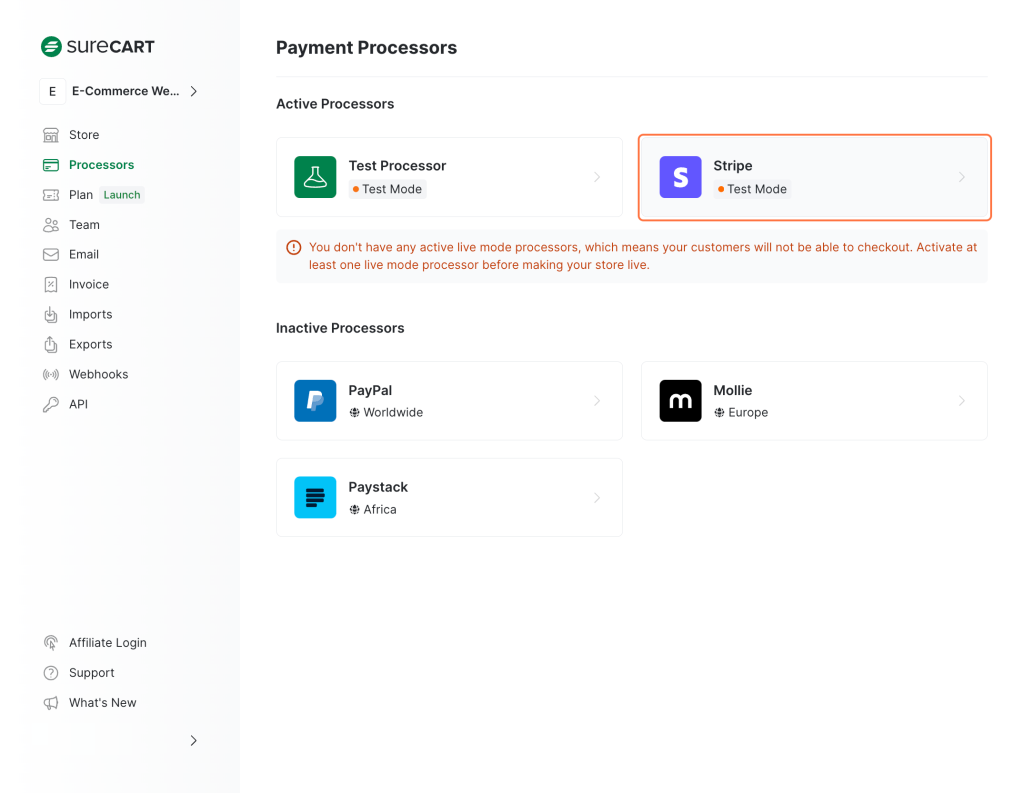Image resolution: width=1024 pixels, height=793 pixels.
Task: Select the Processors sidebar icon
Action: (x=50, y=164)
